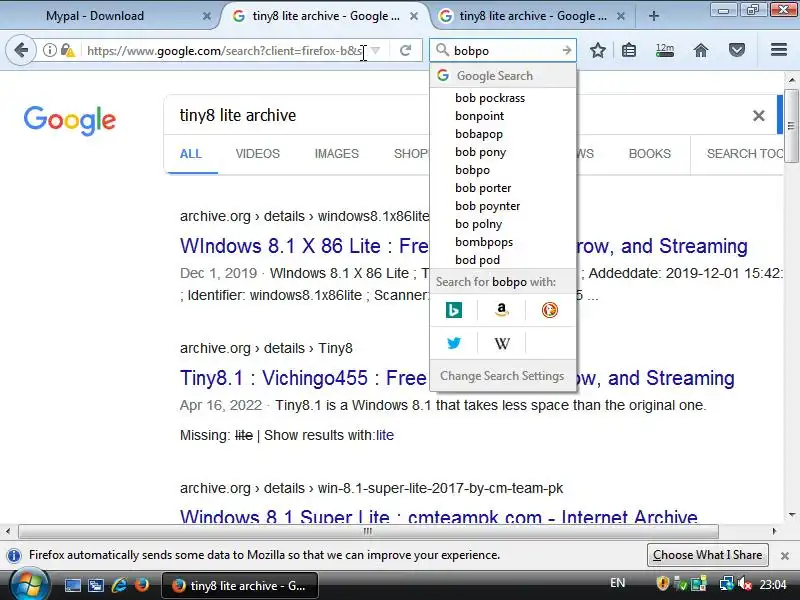Select the ALL results tab

click(x=190, y=154)
